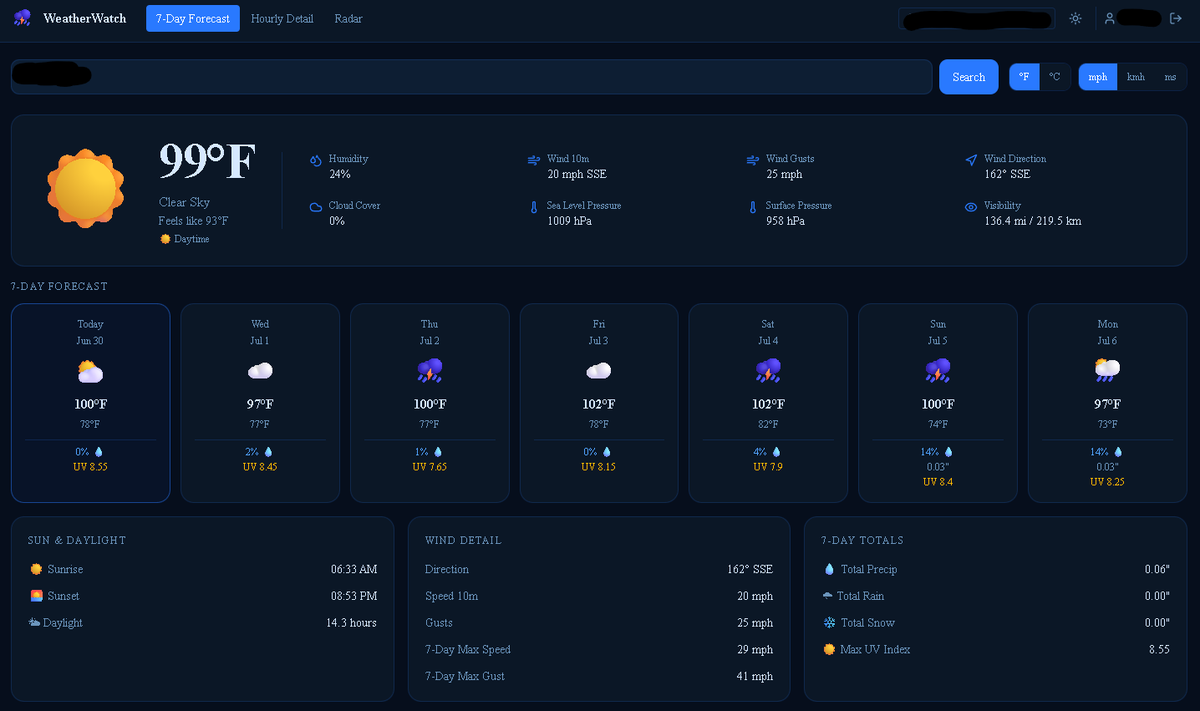Select the Mon Jul 6 forecast card
1200x711 pixels.
pyautogui.click(x=1107, y=403)
